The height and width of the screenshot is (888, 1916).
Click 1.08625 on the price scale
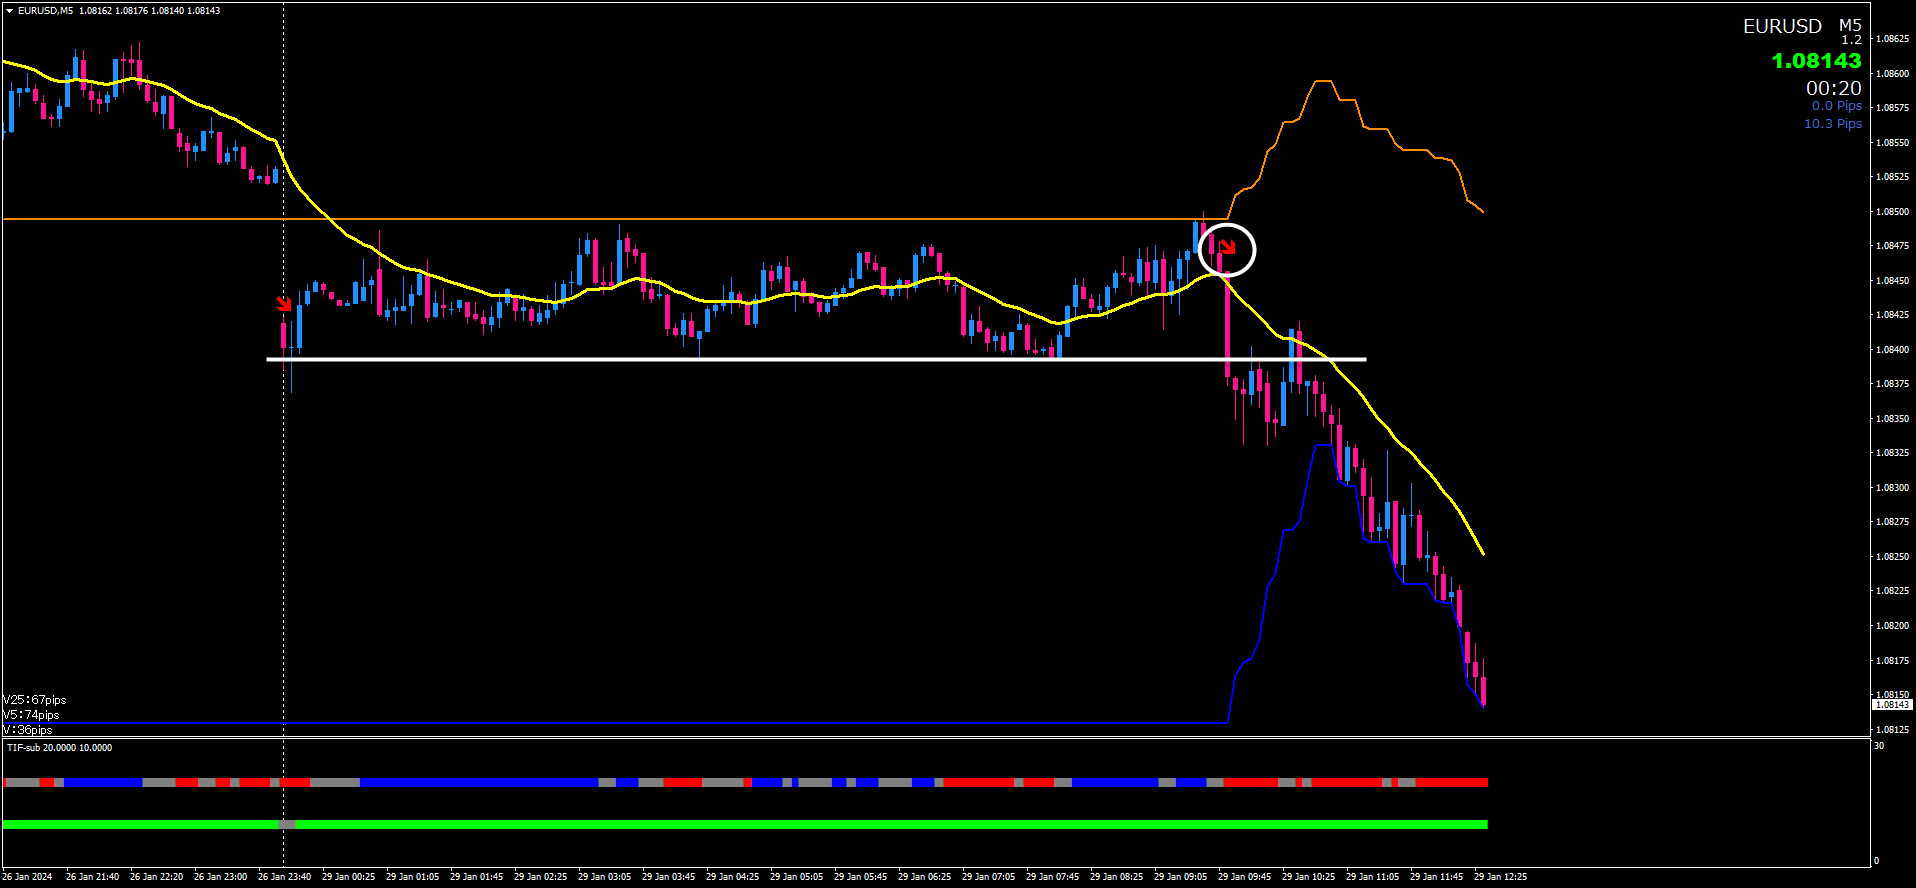coord(1892,39)
